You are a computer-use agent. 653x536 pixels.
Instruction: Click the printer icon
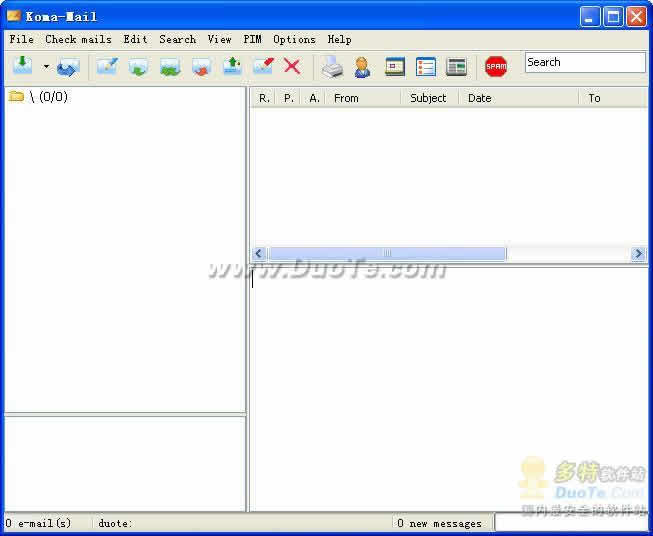point(332,67)
